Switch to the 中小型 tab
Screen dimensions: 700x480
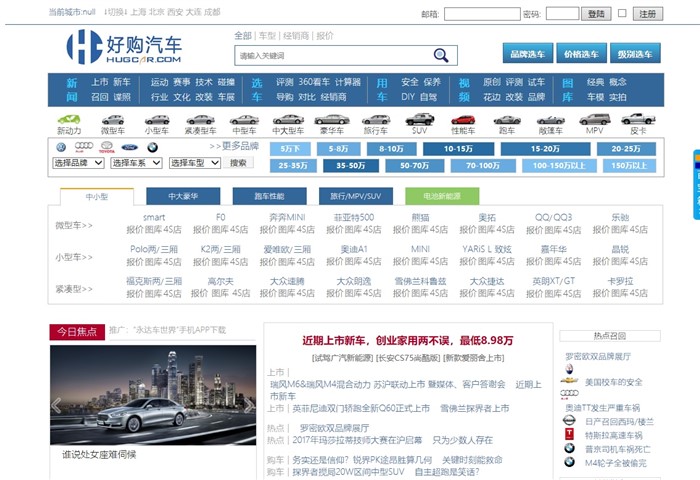[x=97, y=196]
